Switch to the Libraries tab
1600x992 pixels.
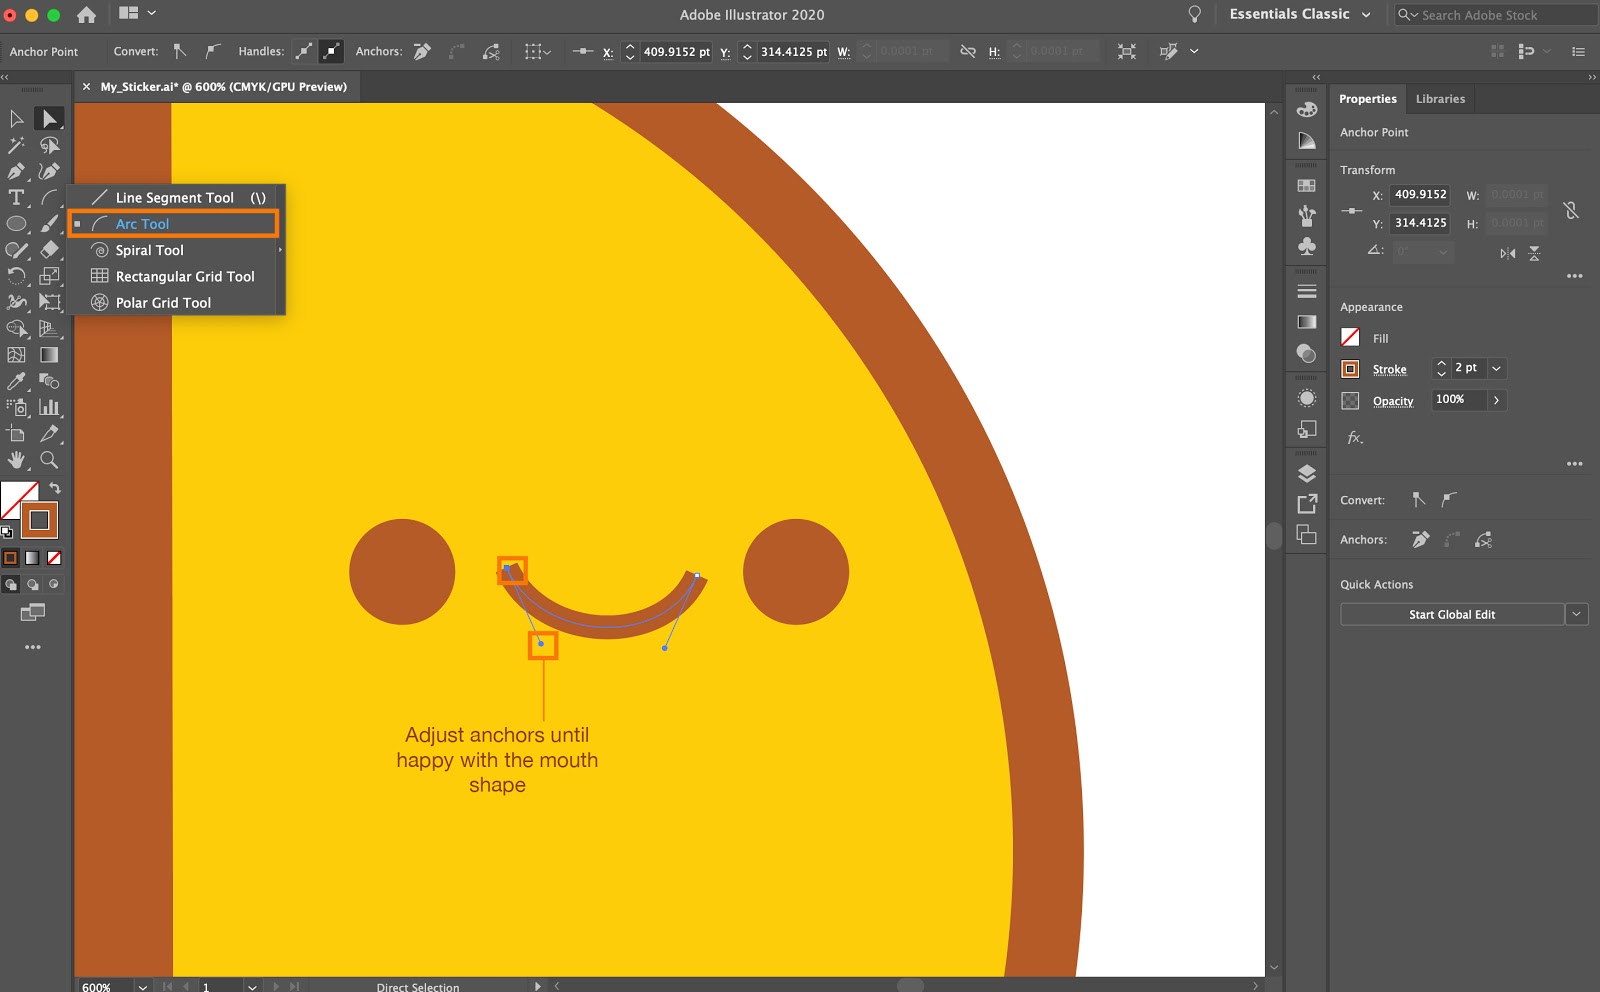click(1440, 98)
